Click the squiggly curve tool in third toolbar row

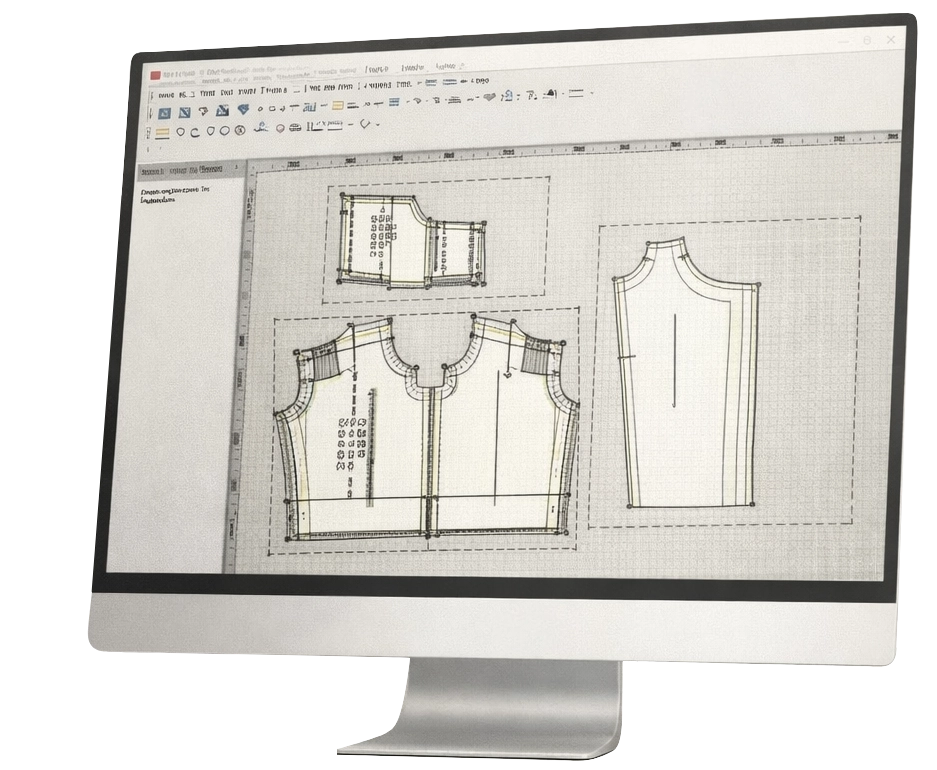(x=261, y=128)
